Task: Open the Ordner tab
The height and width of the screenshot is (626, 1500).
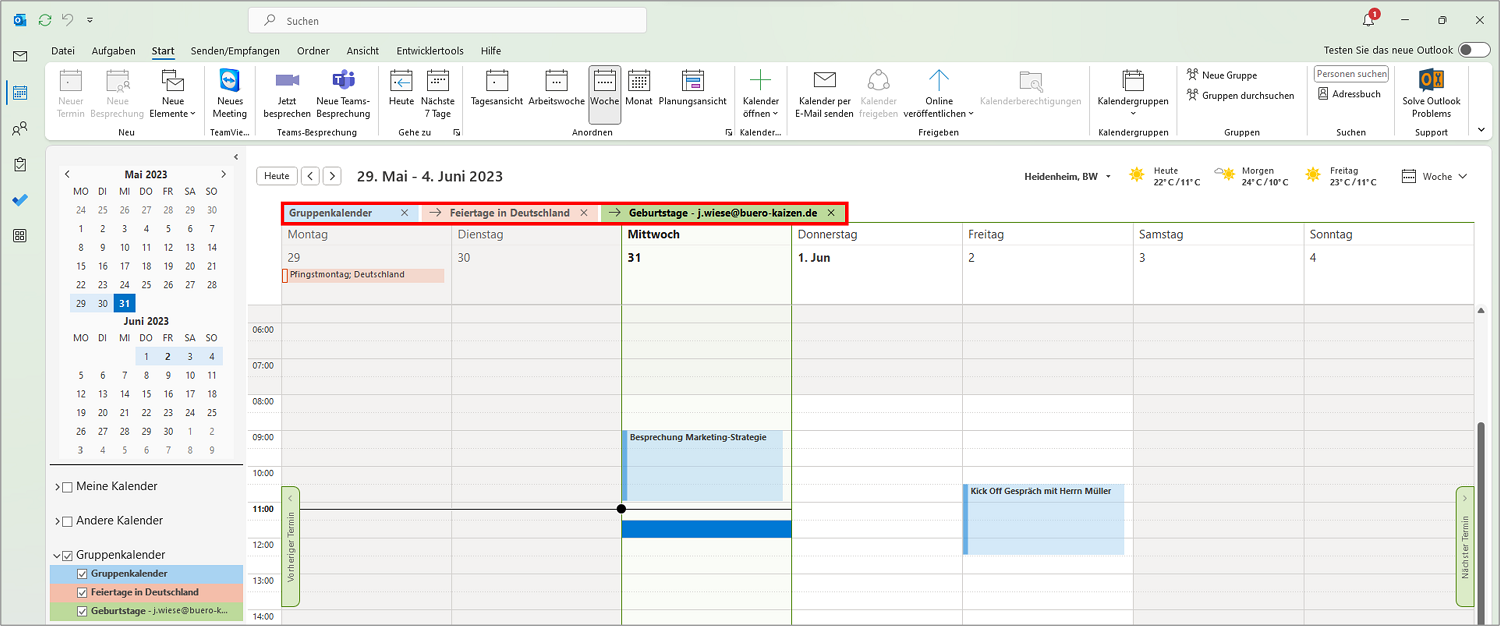Action: 313,51
